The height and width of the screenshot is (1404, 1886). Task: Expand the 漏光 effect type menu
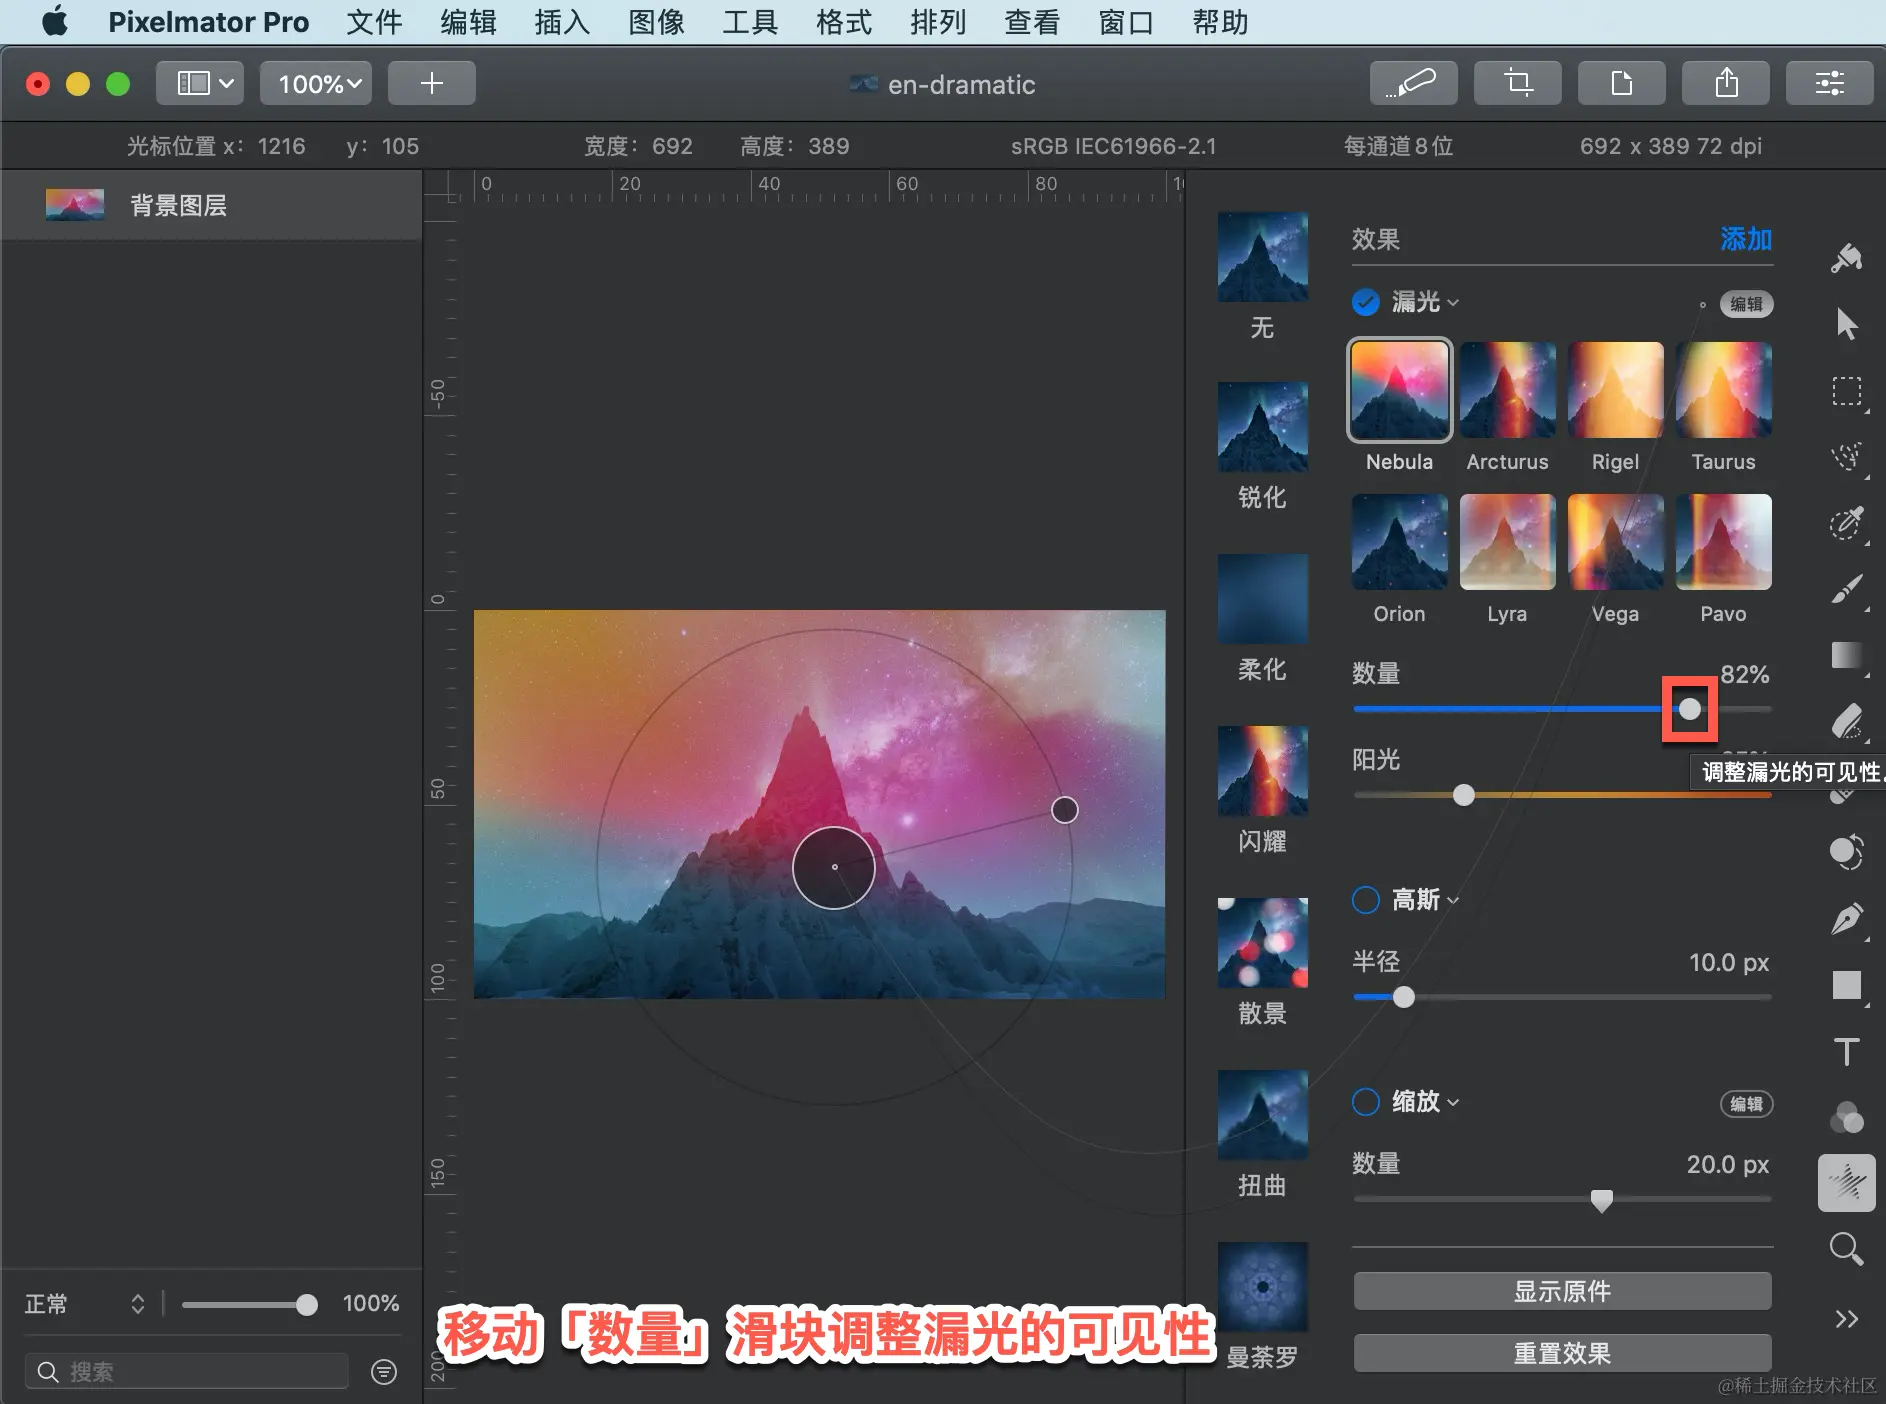tap(1426, 302)
